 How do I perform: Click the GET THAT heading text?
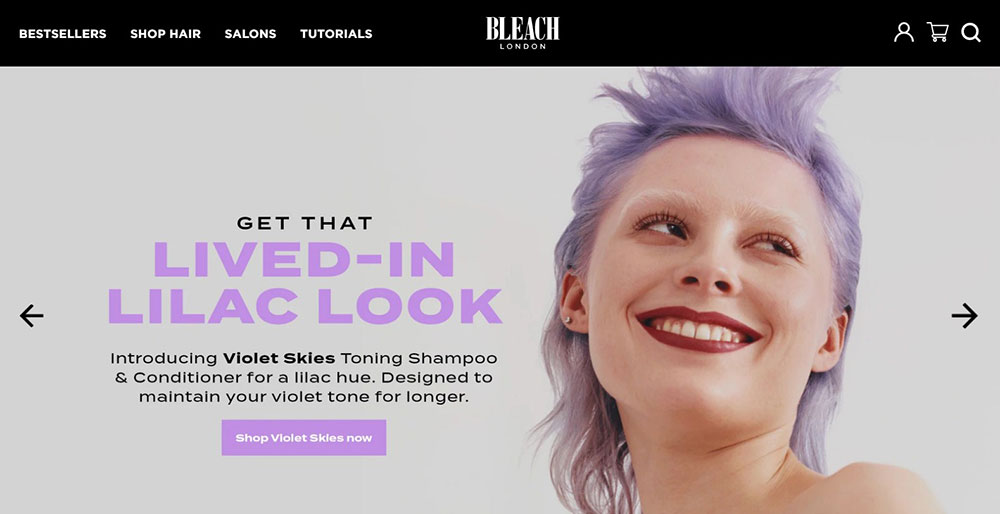(305, 223)
